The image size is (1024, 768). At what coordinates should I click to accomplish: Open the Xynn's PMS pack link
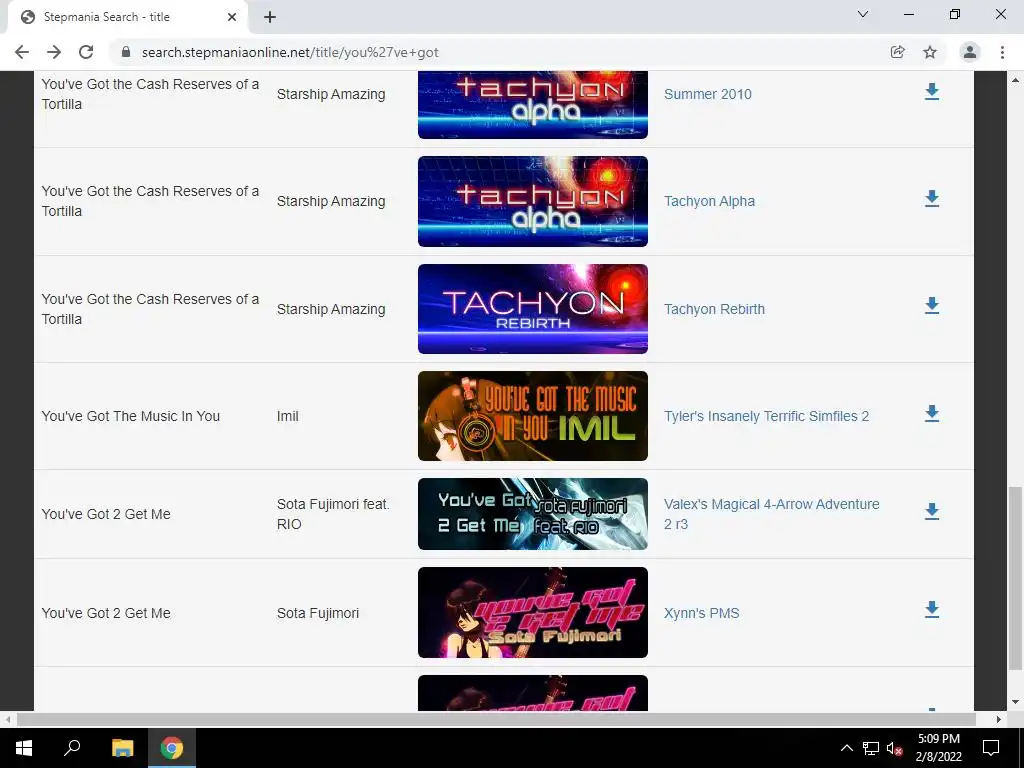[701, 613]
